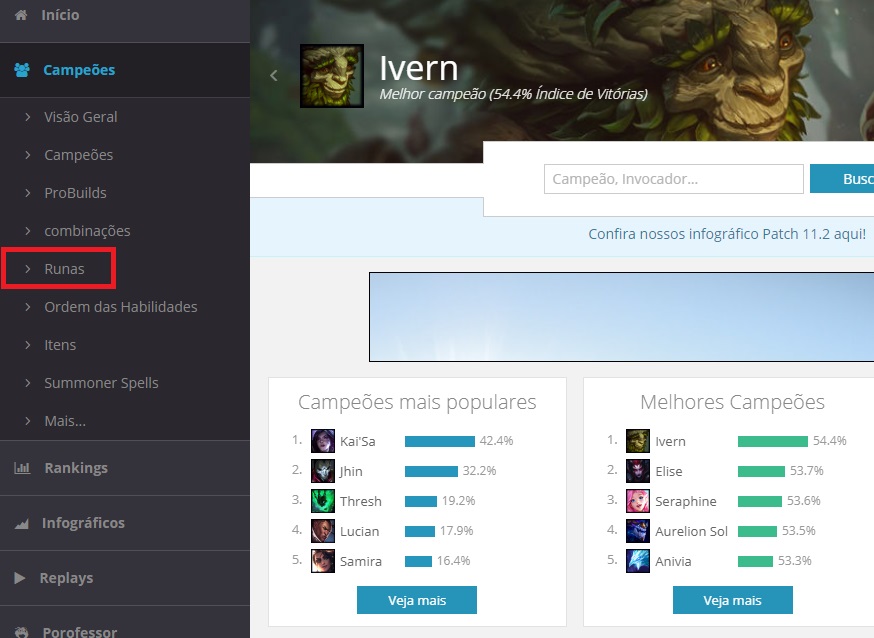Click the Porofessor poro icon
The image size is (874, 638).
[22, 632]
